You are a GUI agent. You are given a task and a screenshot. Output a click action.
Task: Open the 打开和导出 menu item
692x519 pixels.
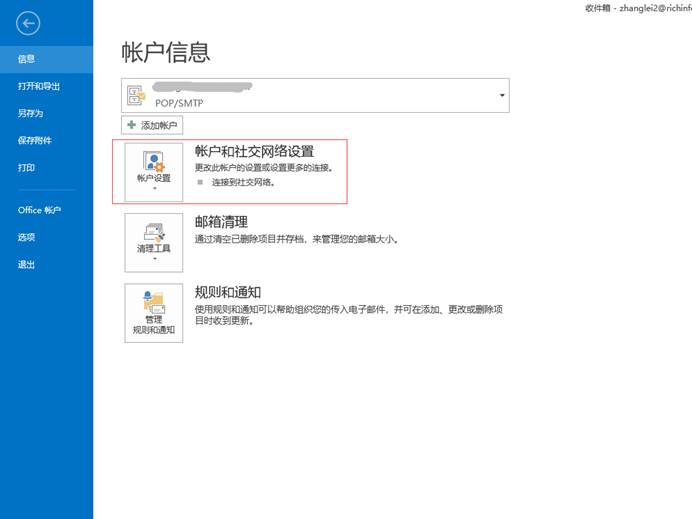click(x=39, y=87)
